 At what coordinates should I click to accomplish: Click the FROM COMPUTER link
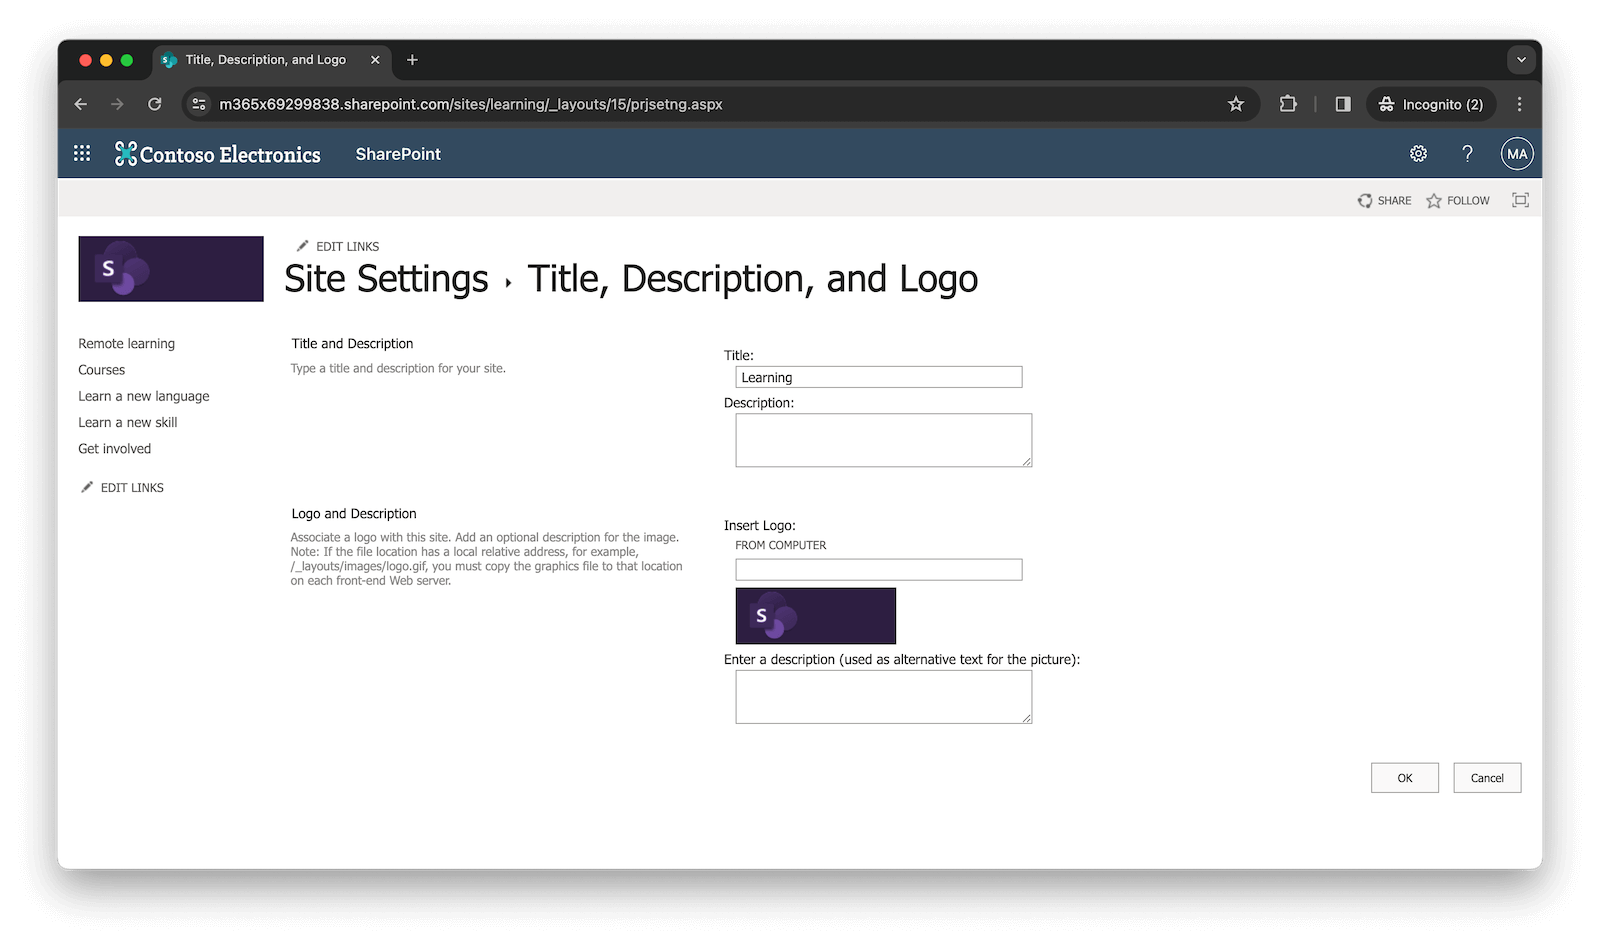782,545
